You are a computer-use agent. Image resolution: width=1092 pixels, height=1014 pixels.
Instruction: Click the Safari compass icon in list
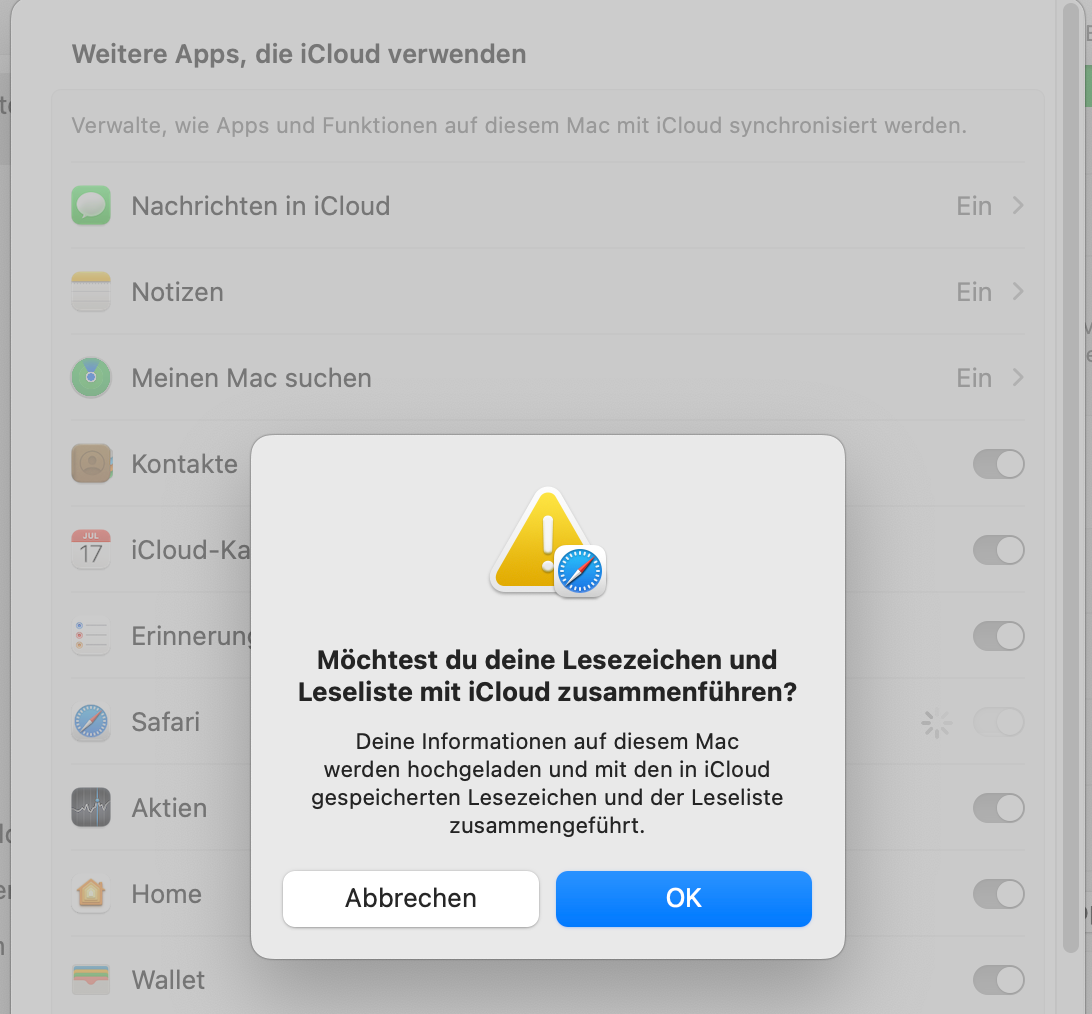91,722
